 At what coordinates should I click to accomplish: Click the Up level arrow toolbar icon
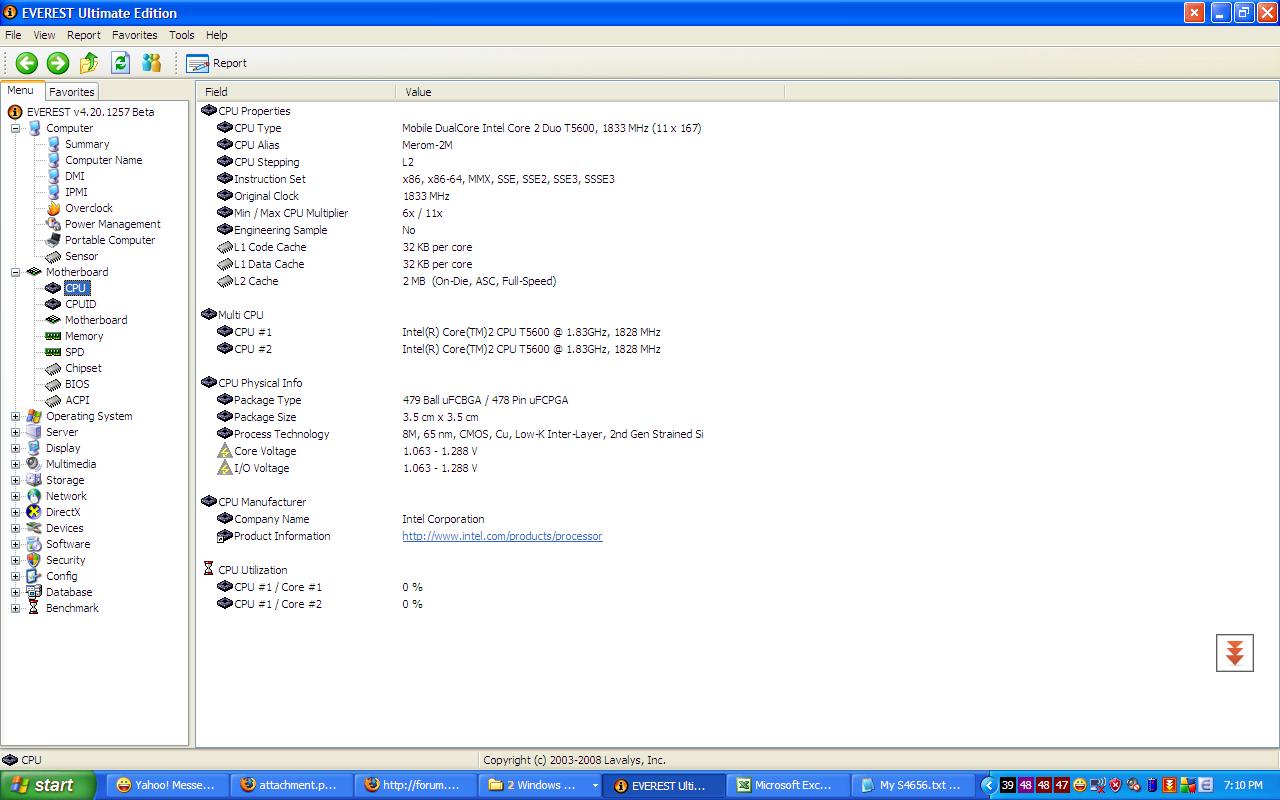[89, 63]
